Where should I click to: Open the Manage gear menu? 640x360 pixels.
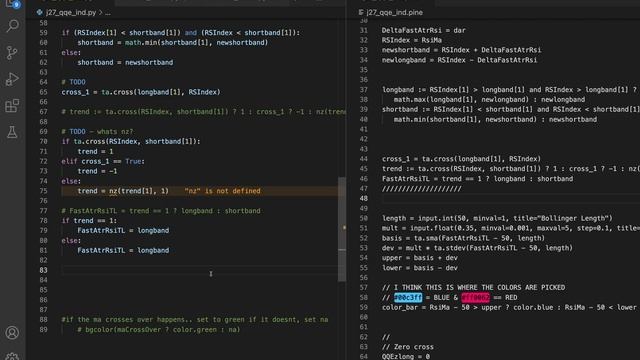12,357
